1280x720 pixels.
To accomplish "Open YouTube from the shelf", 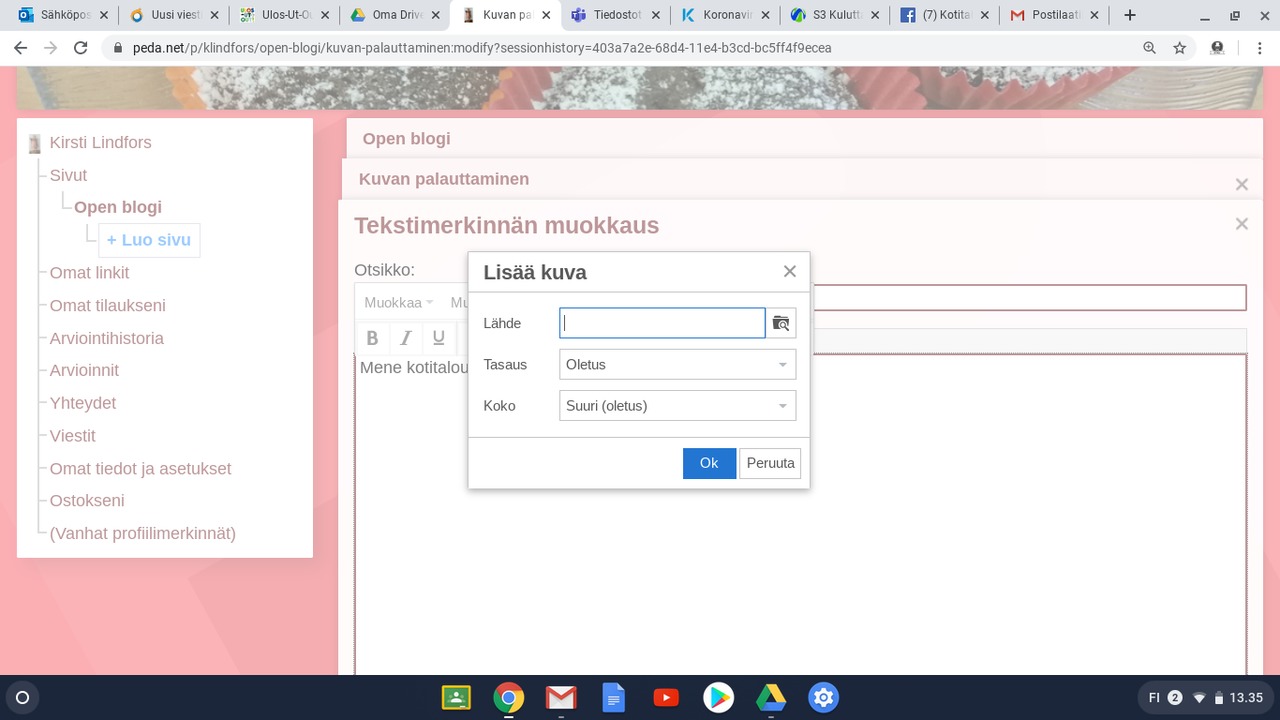I will 666,697.
